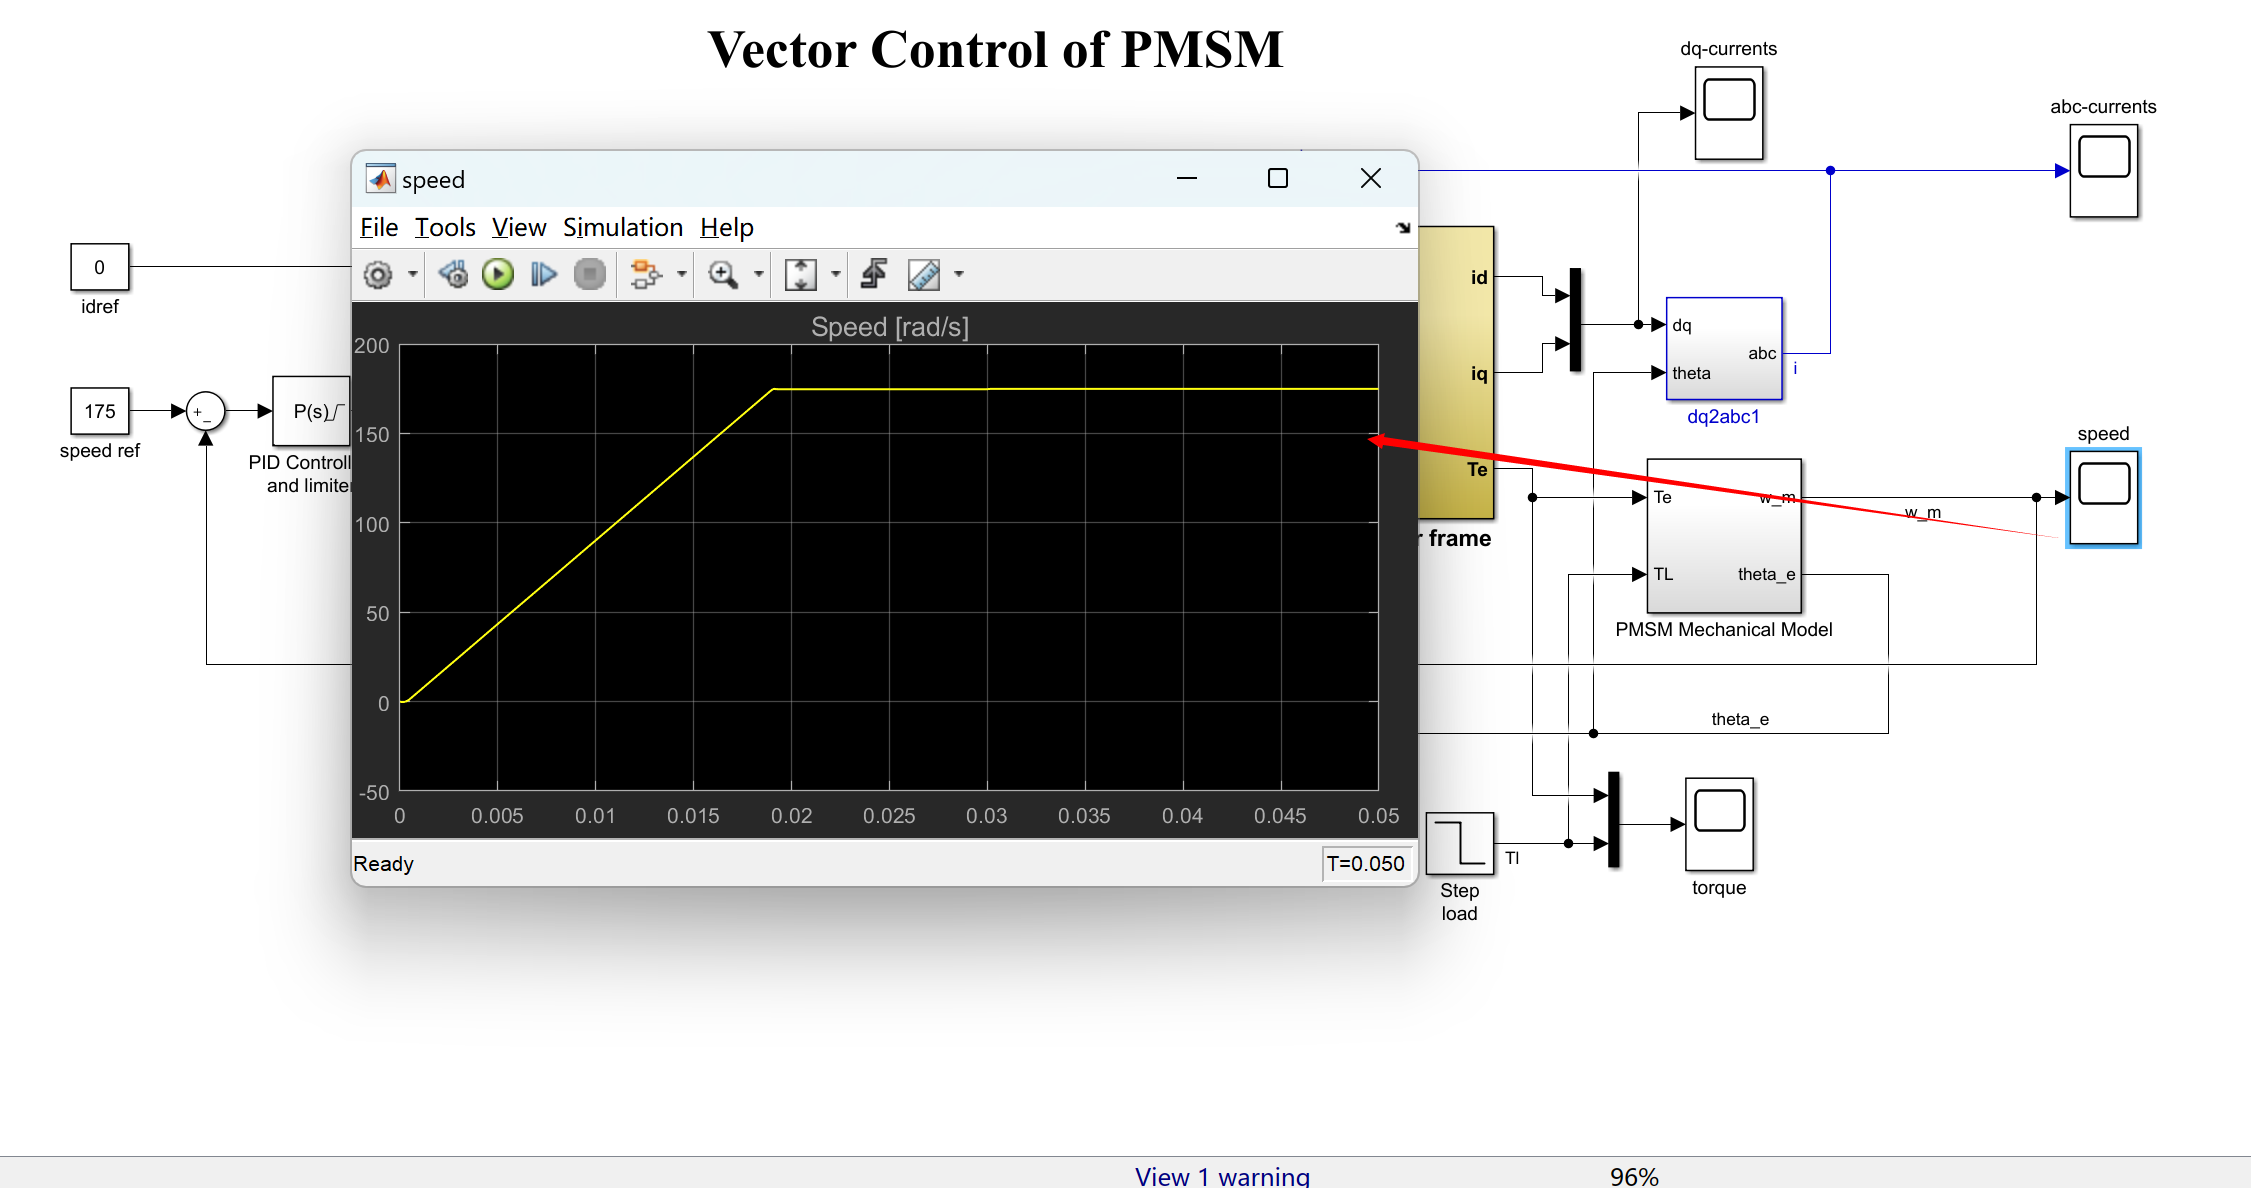Click the Highlight Simulink Block icon
This screenshot has height=1188, width=2251.
[x=646, y=275]
